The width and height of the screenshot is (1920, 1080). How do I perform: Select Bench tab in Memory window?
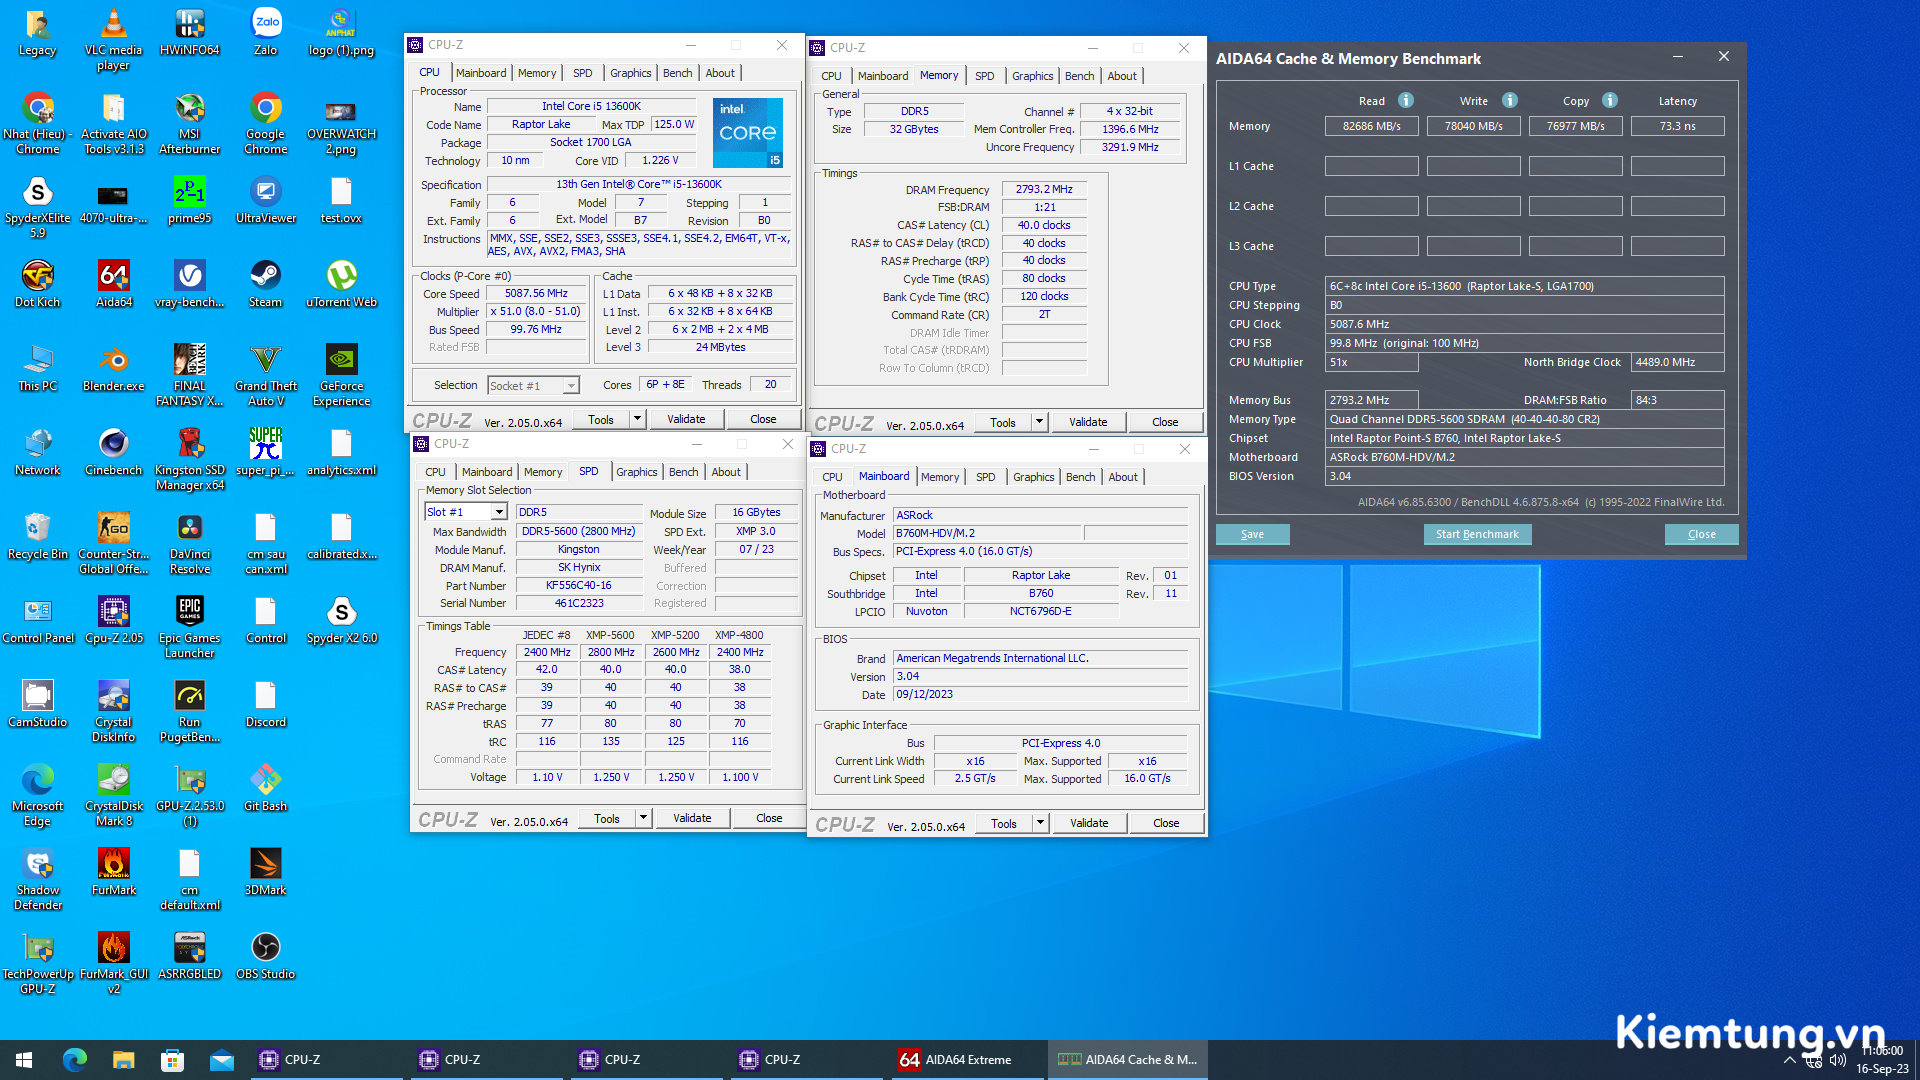click(x=1080, y=76)
